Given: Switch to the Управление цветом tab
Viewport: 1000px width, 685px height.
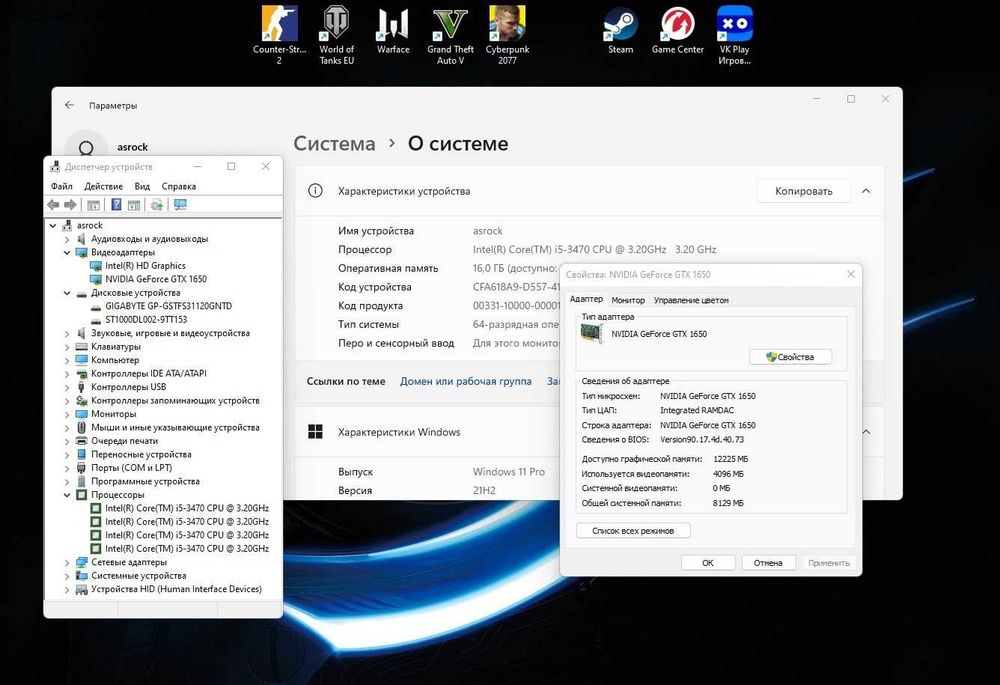Looking at the screenshot, I should [x=691, y=300].
